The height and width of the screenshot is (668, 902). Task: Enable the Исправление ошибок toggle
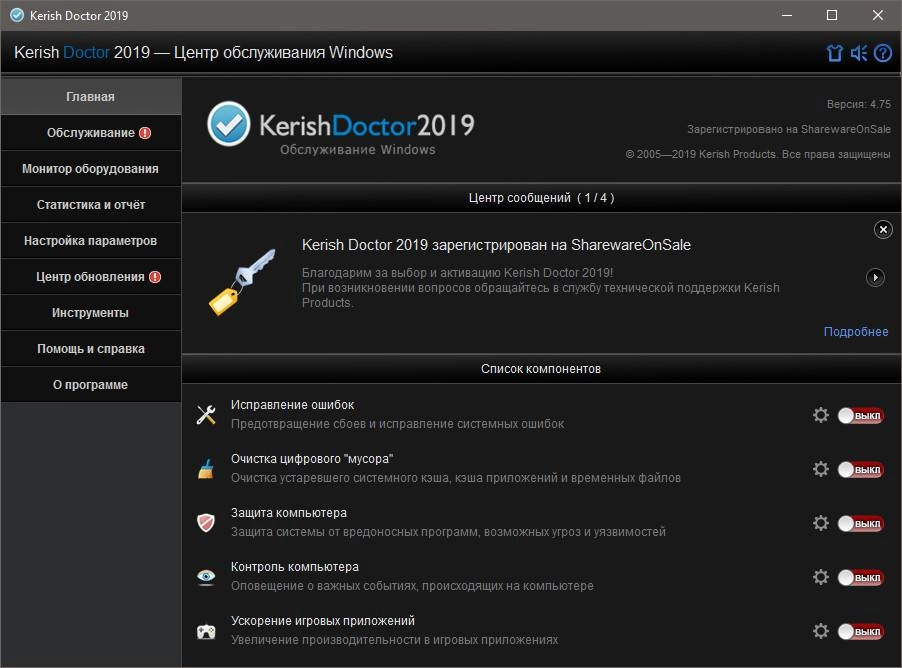860,415
